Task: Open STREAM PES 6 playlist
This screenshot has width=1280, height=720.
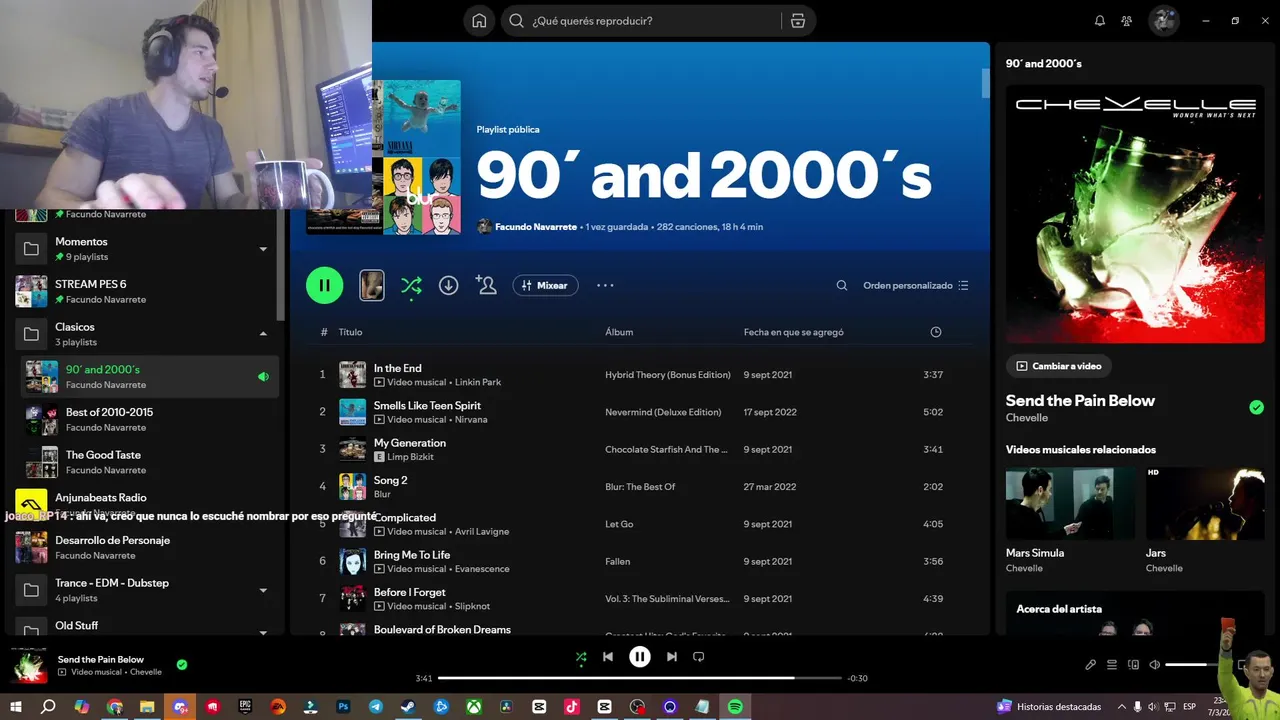Action: click(x=145, y=291)
